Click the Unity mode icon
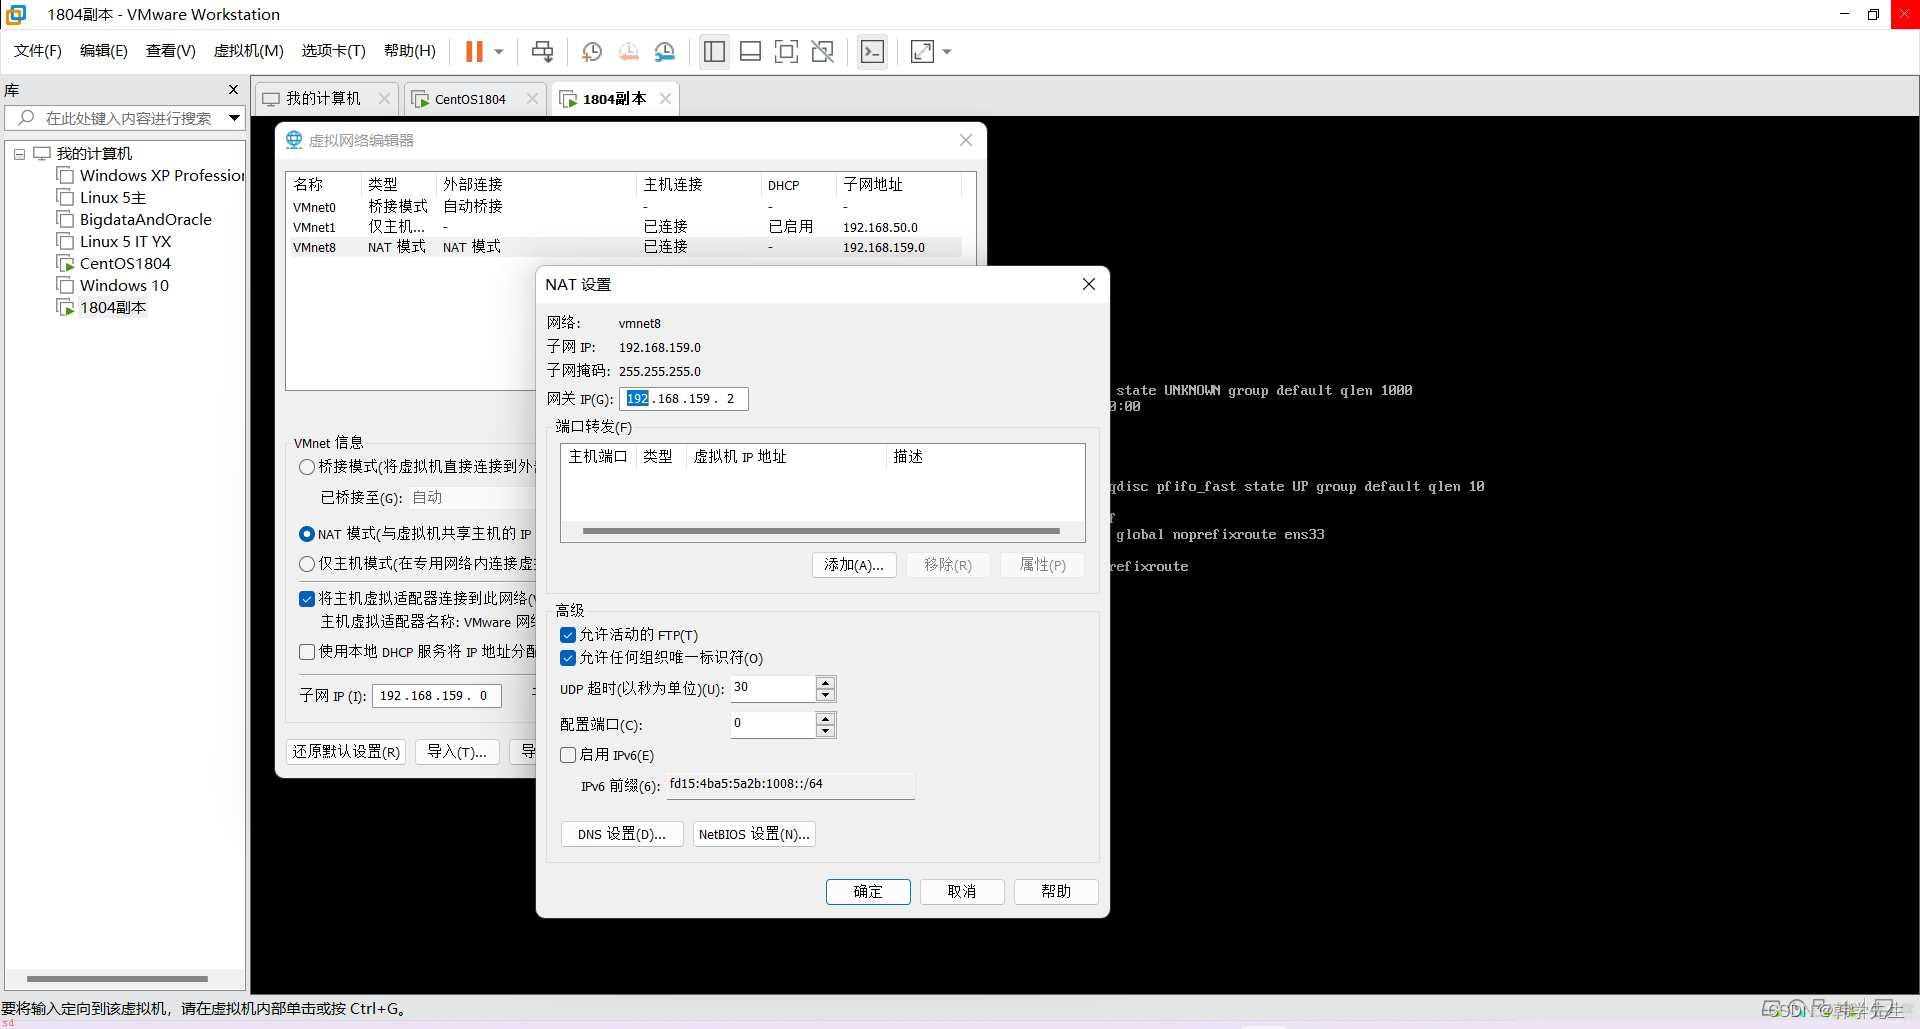Viewport: 1920px width, 1029px height. click(x=823, y=51)
